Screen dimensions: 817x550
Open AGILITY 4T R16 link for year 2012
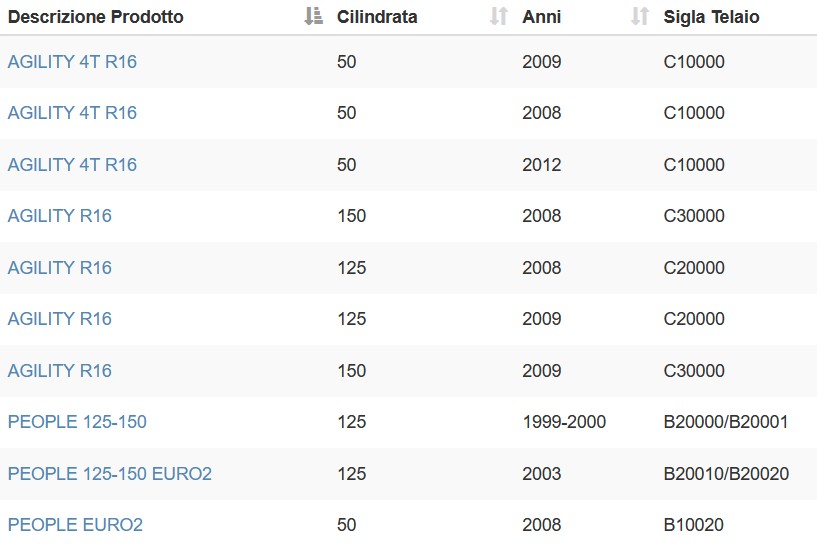(x=72, y=165)
